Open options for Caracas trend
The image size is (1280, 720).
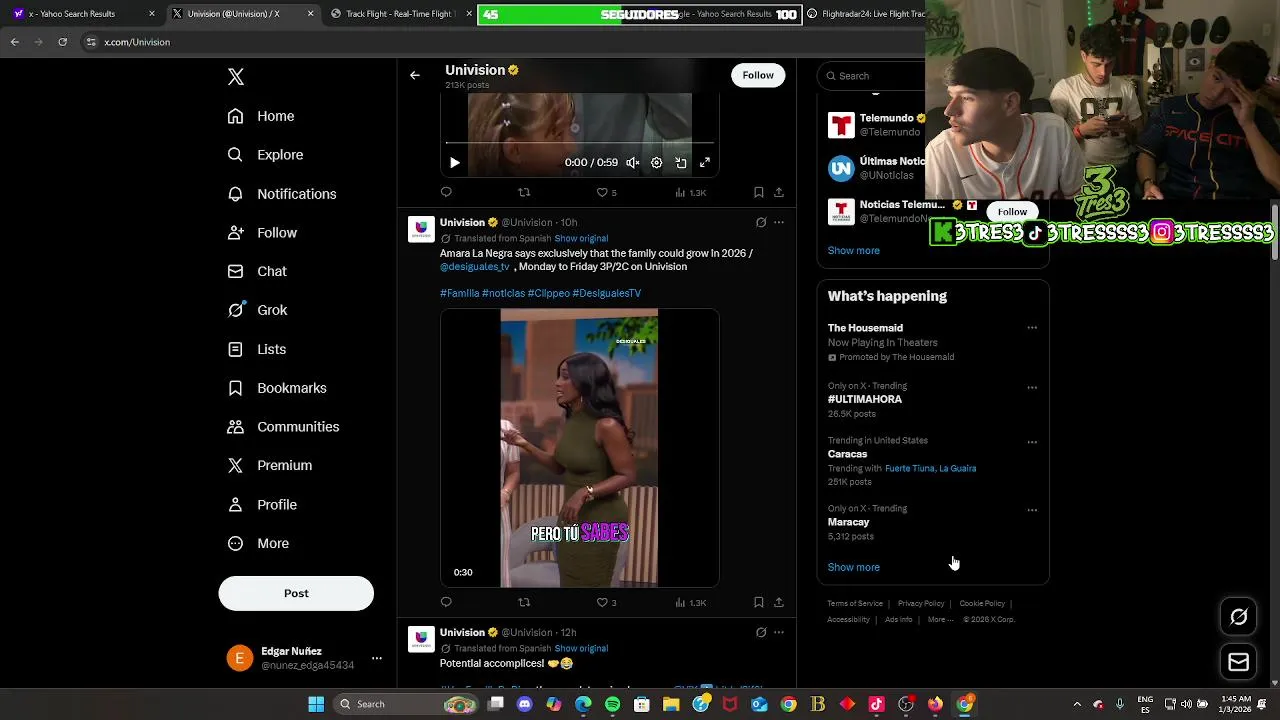(1032, 442)
